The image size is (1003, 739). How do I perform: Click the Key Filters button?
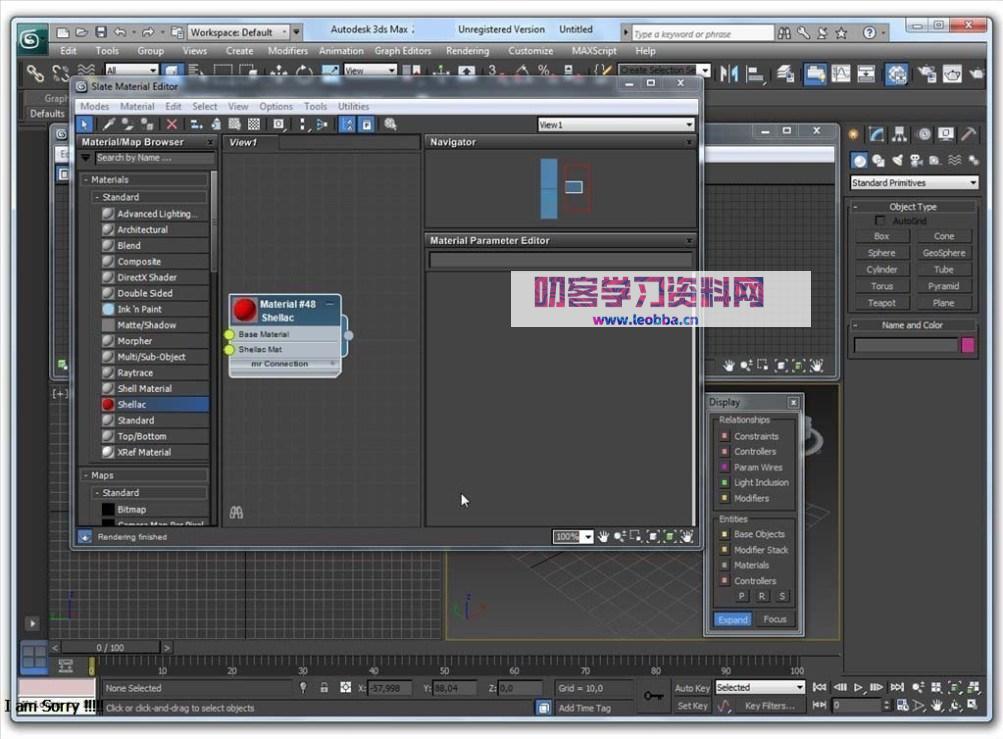770,706
